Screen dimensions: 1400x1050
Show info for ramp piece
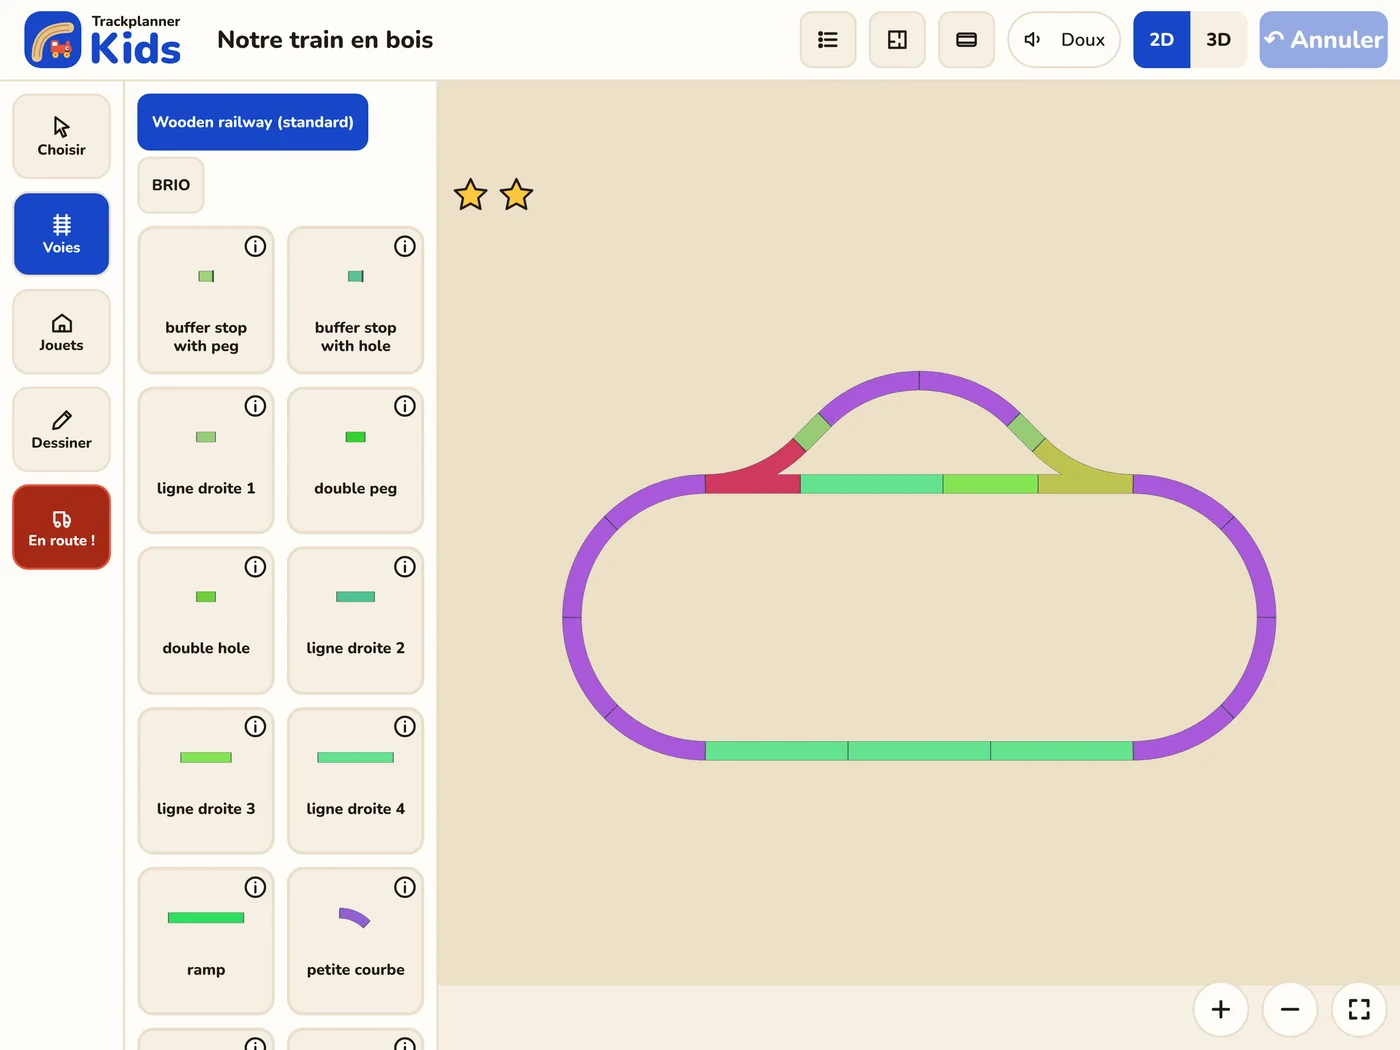click(256, 887)
